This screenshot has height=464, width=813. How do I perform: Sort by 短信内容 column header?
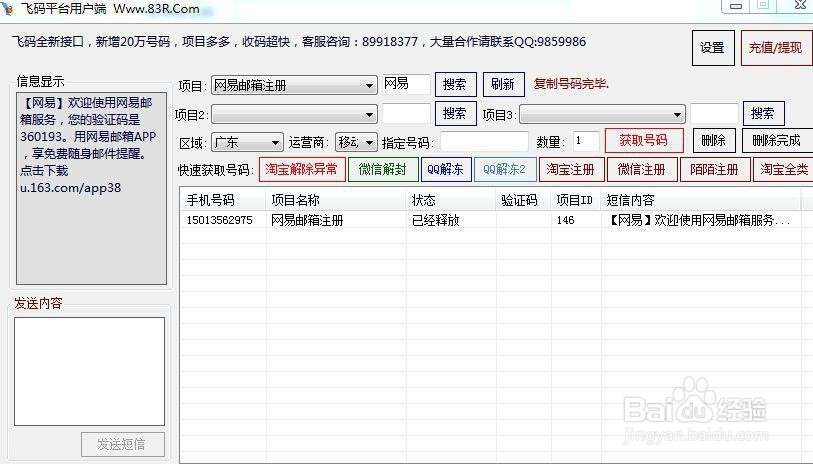tap(700, 200)
